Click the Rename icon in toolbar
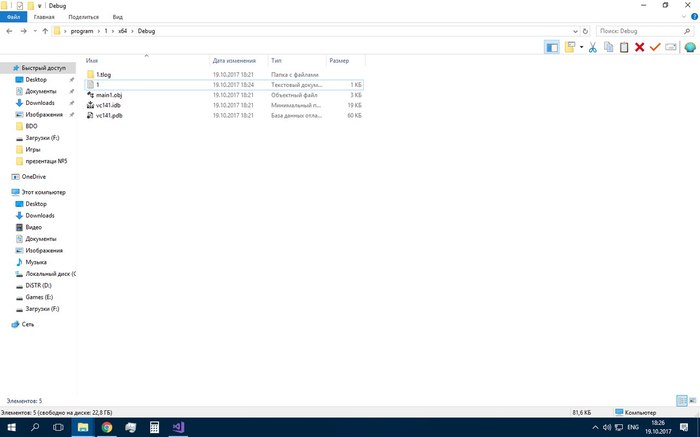This screenshot has width=700, height=437. click(671, 47)
